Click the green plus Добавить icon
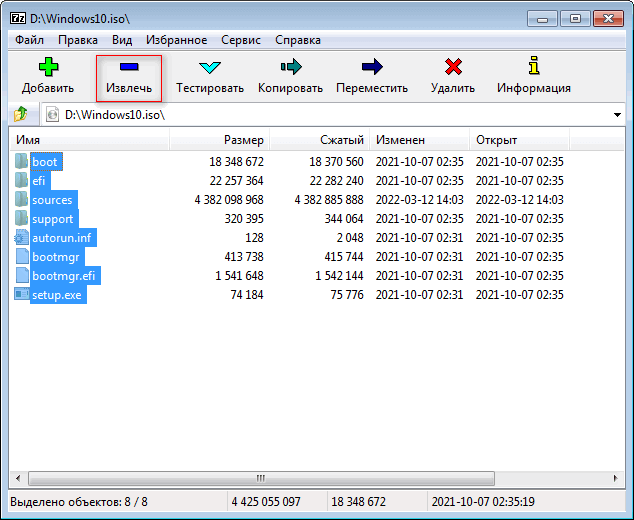This screenshot has height=520, width=634. [49, 67]
